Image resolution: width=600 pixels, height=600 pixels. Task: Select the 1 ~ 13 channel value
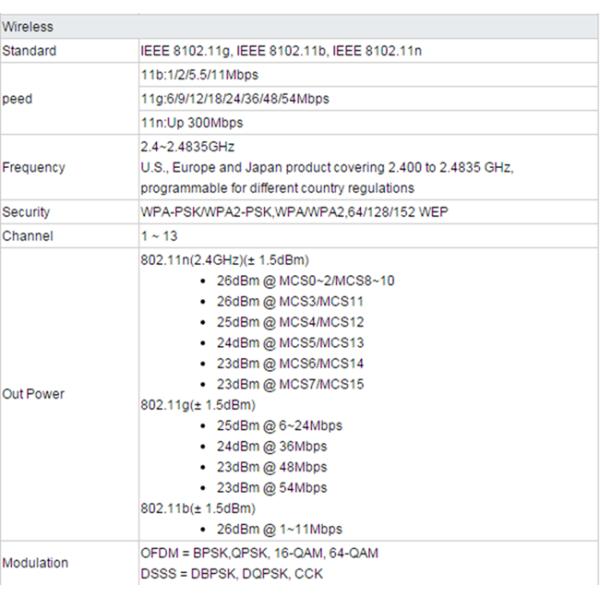click(159, 236)
